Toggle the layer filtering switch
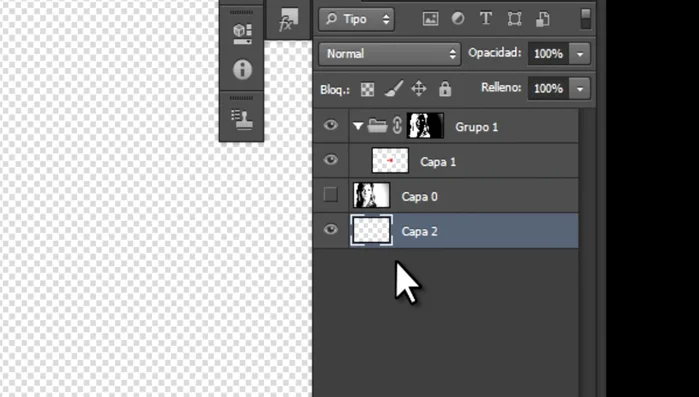699x397 pixels. pos(586,19)
